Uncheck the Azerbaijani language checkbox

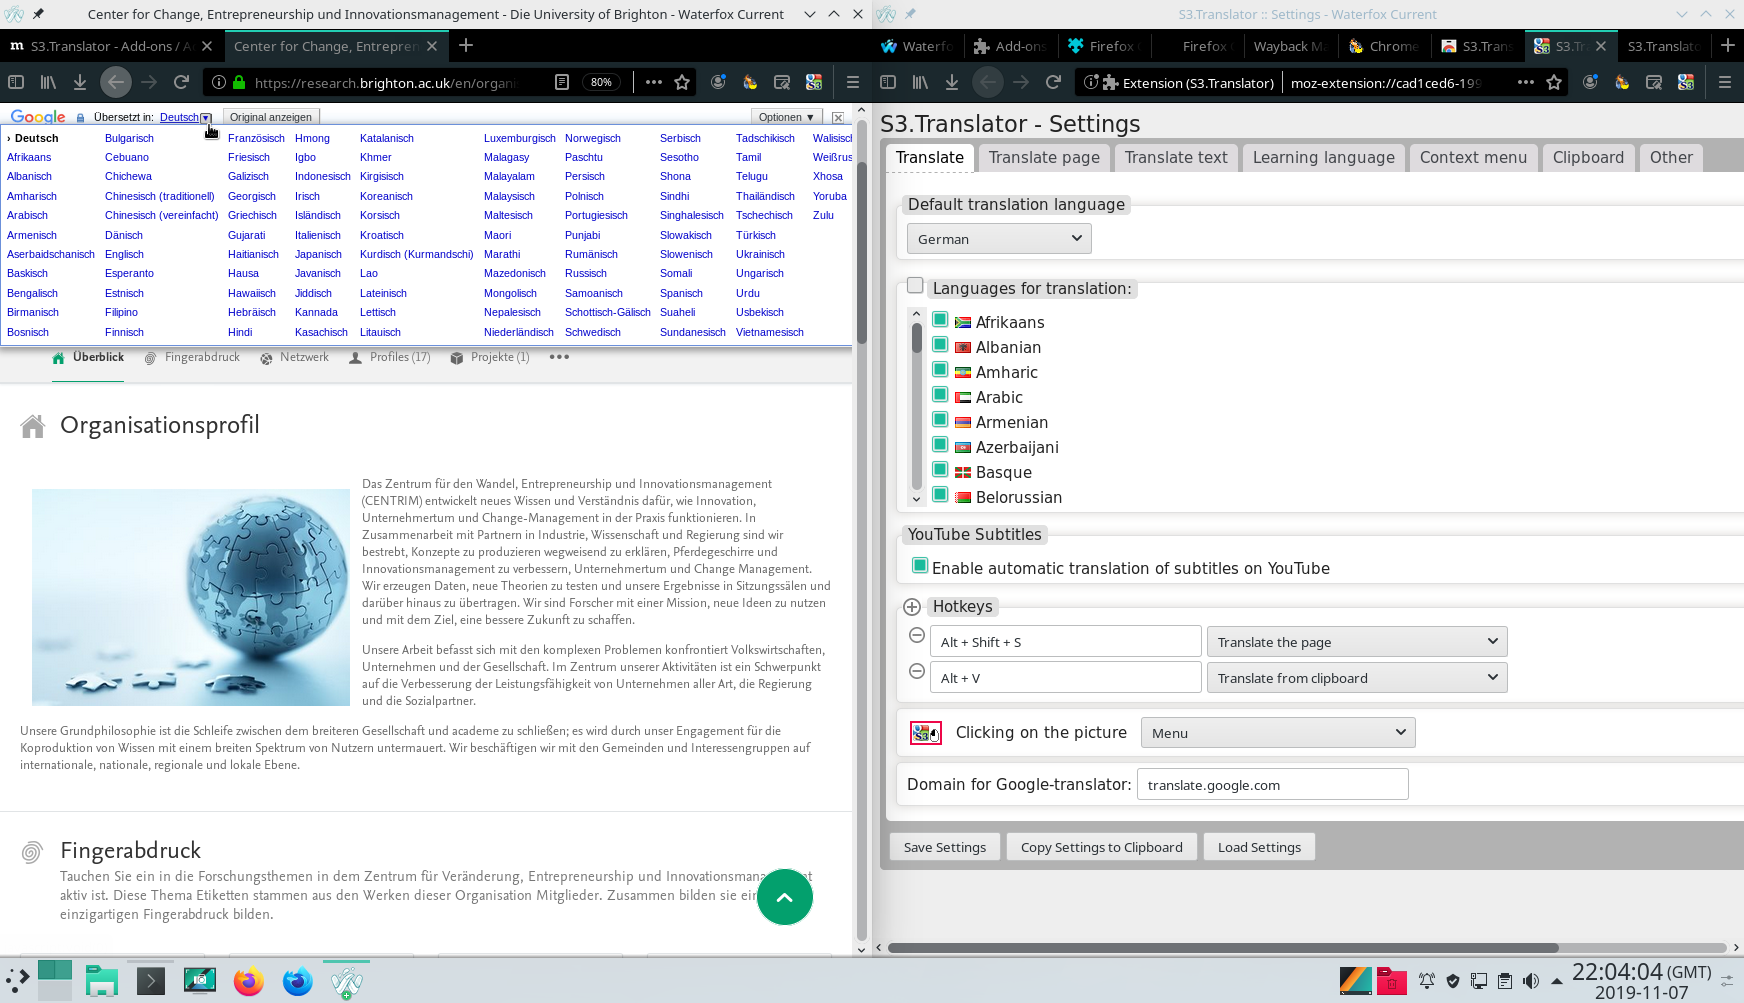pyautogui.click(x=940, y=445)
